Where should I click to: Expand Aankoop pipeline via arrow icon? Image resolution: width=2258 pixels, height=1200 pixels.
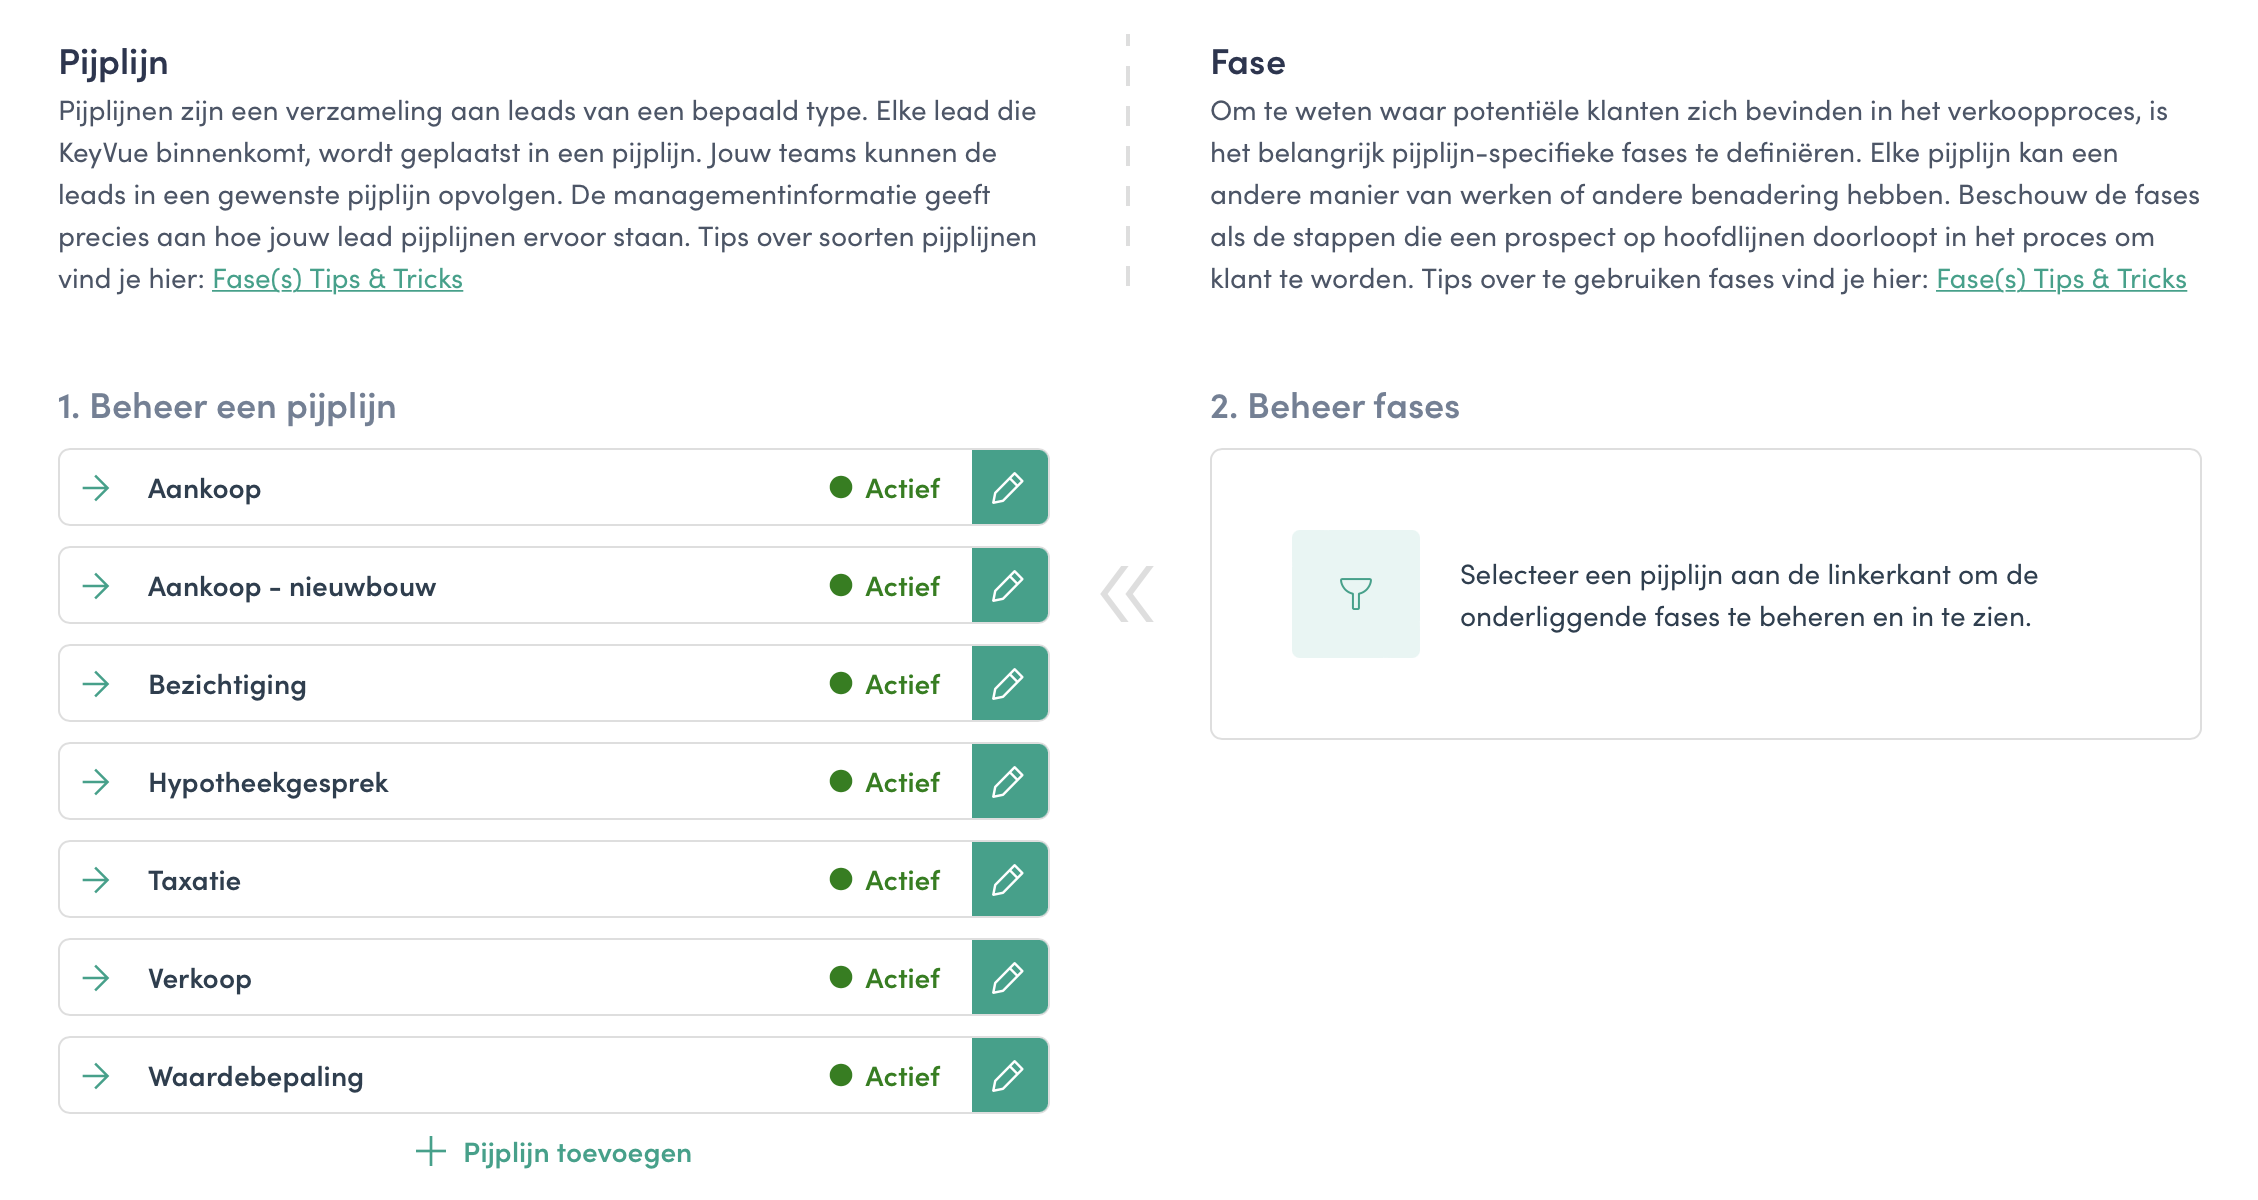tap(96, 488)
